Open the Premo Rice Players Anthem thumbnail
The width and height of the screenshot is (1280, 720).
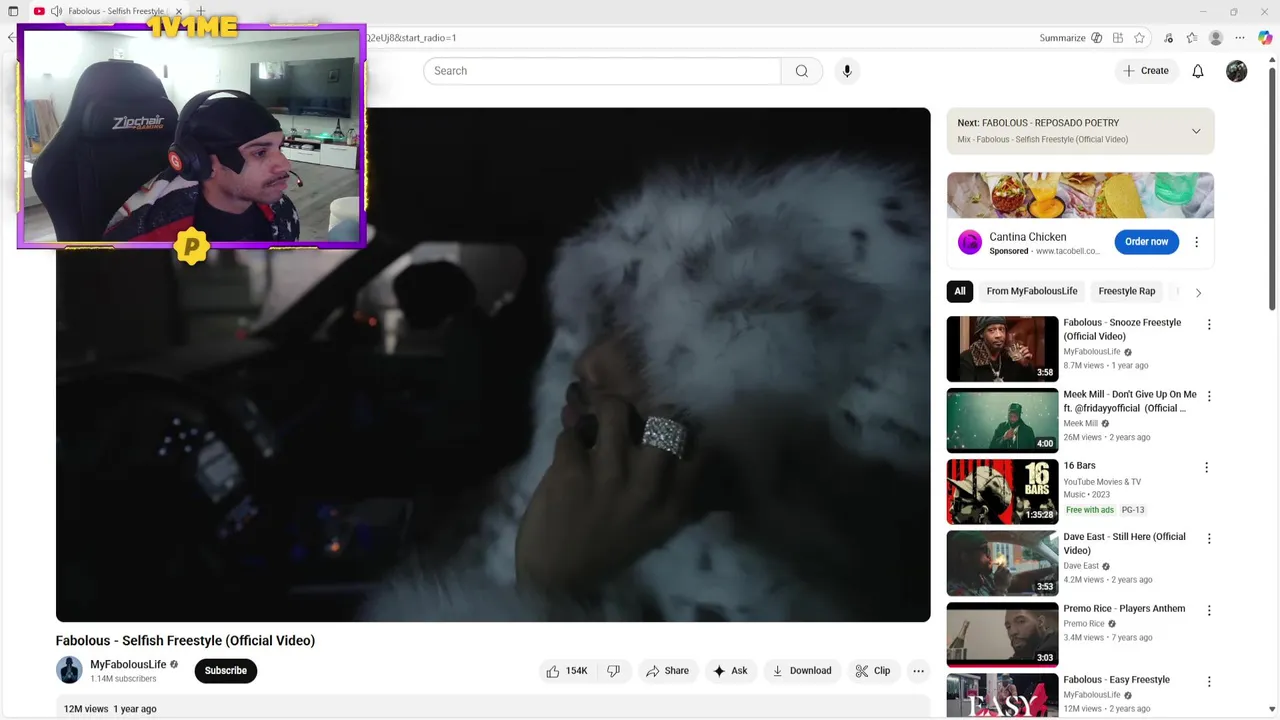click(1002, 634)
